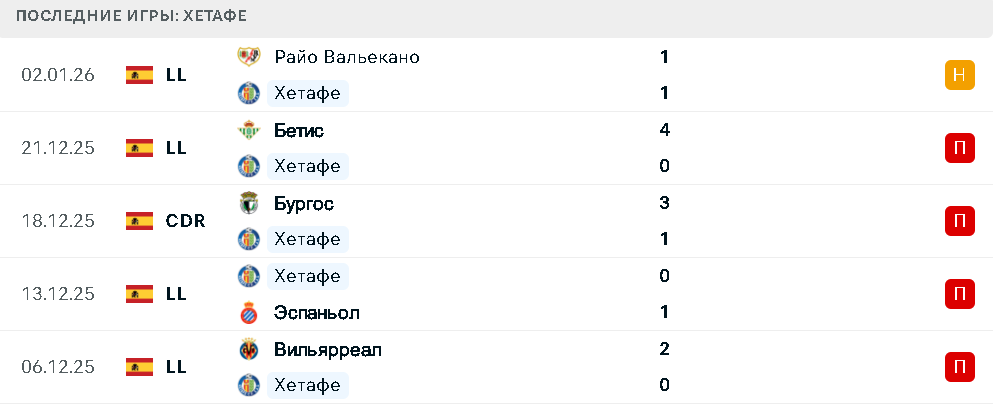Click the orange draw result badge
The image size is (994, 406).
point(959,75)
